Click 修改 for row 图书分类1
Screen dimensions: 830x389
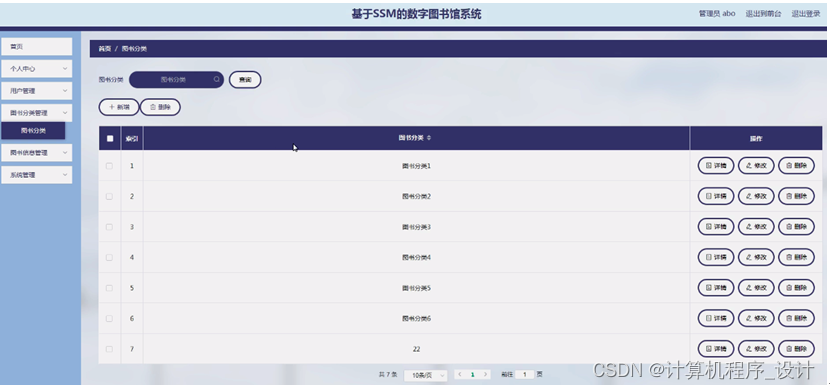click(756, 166)
